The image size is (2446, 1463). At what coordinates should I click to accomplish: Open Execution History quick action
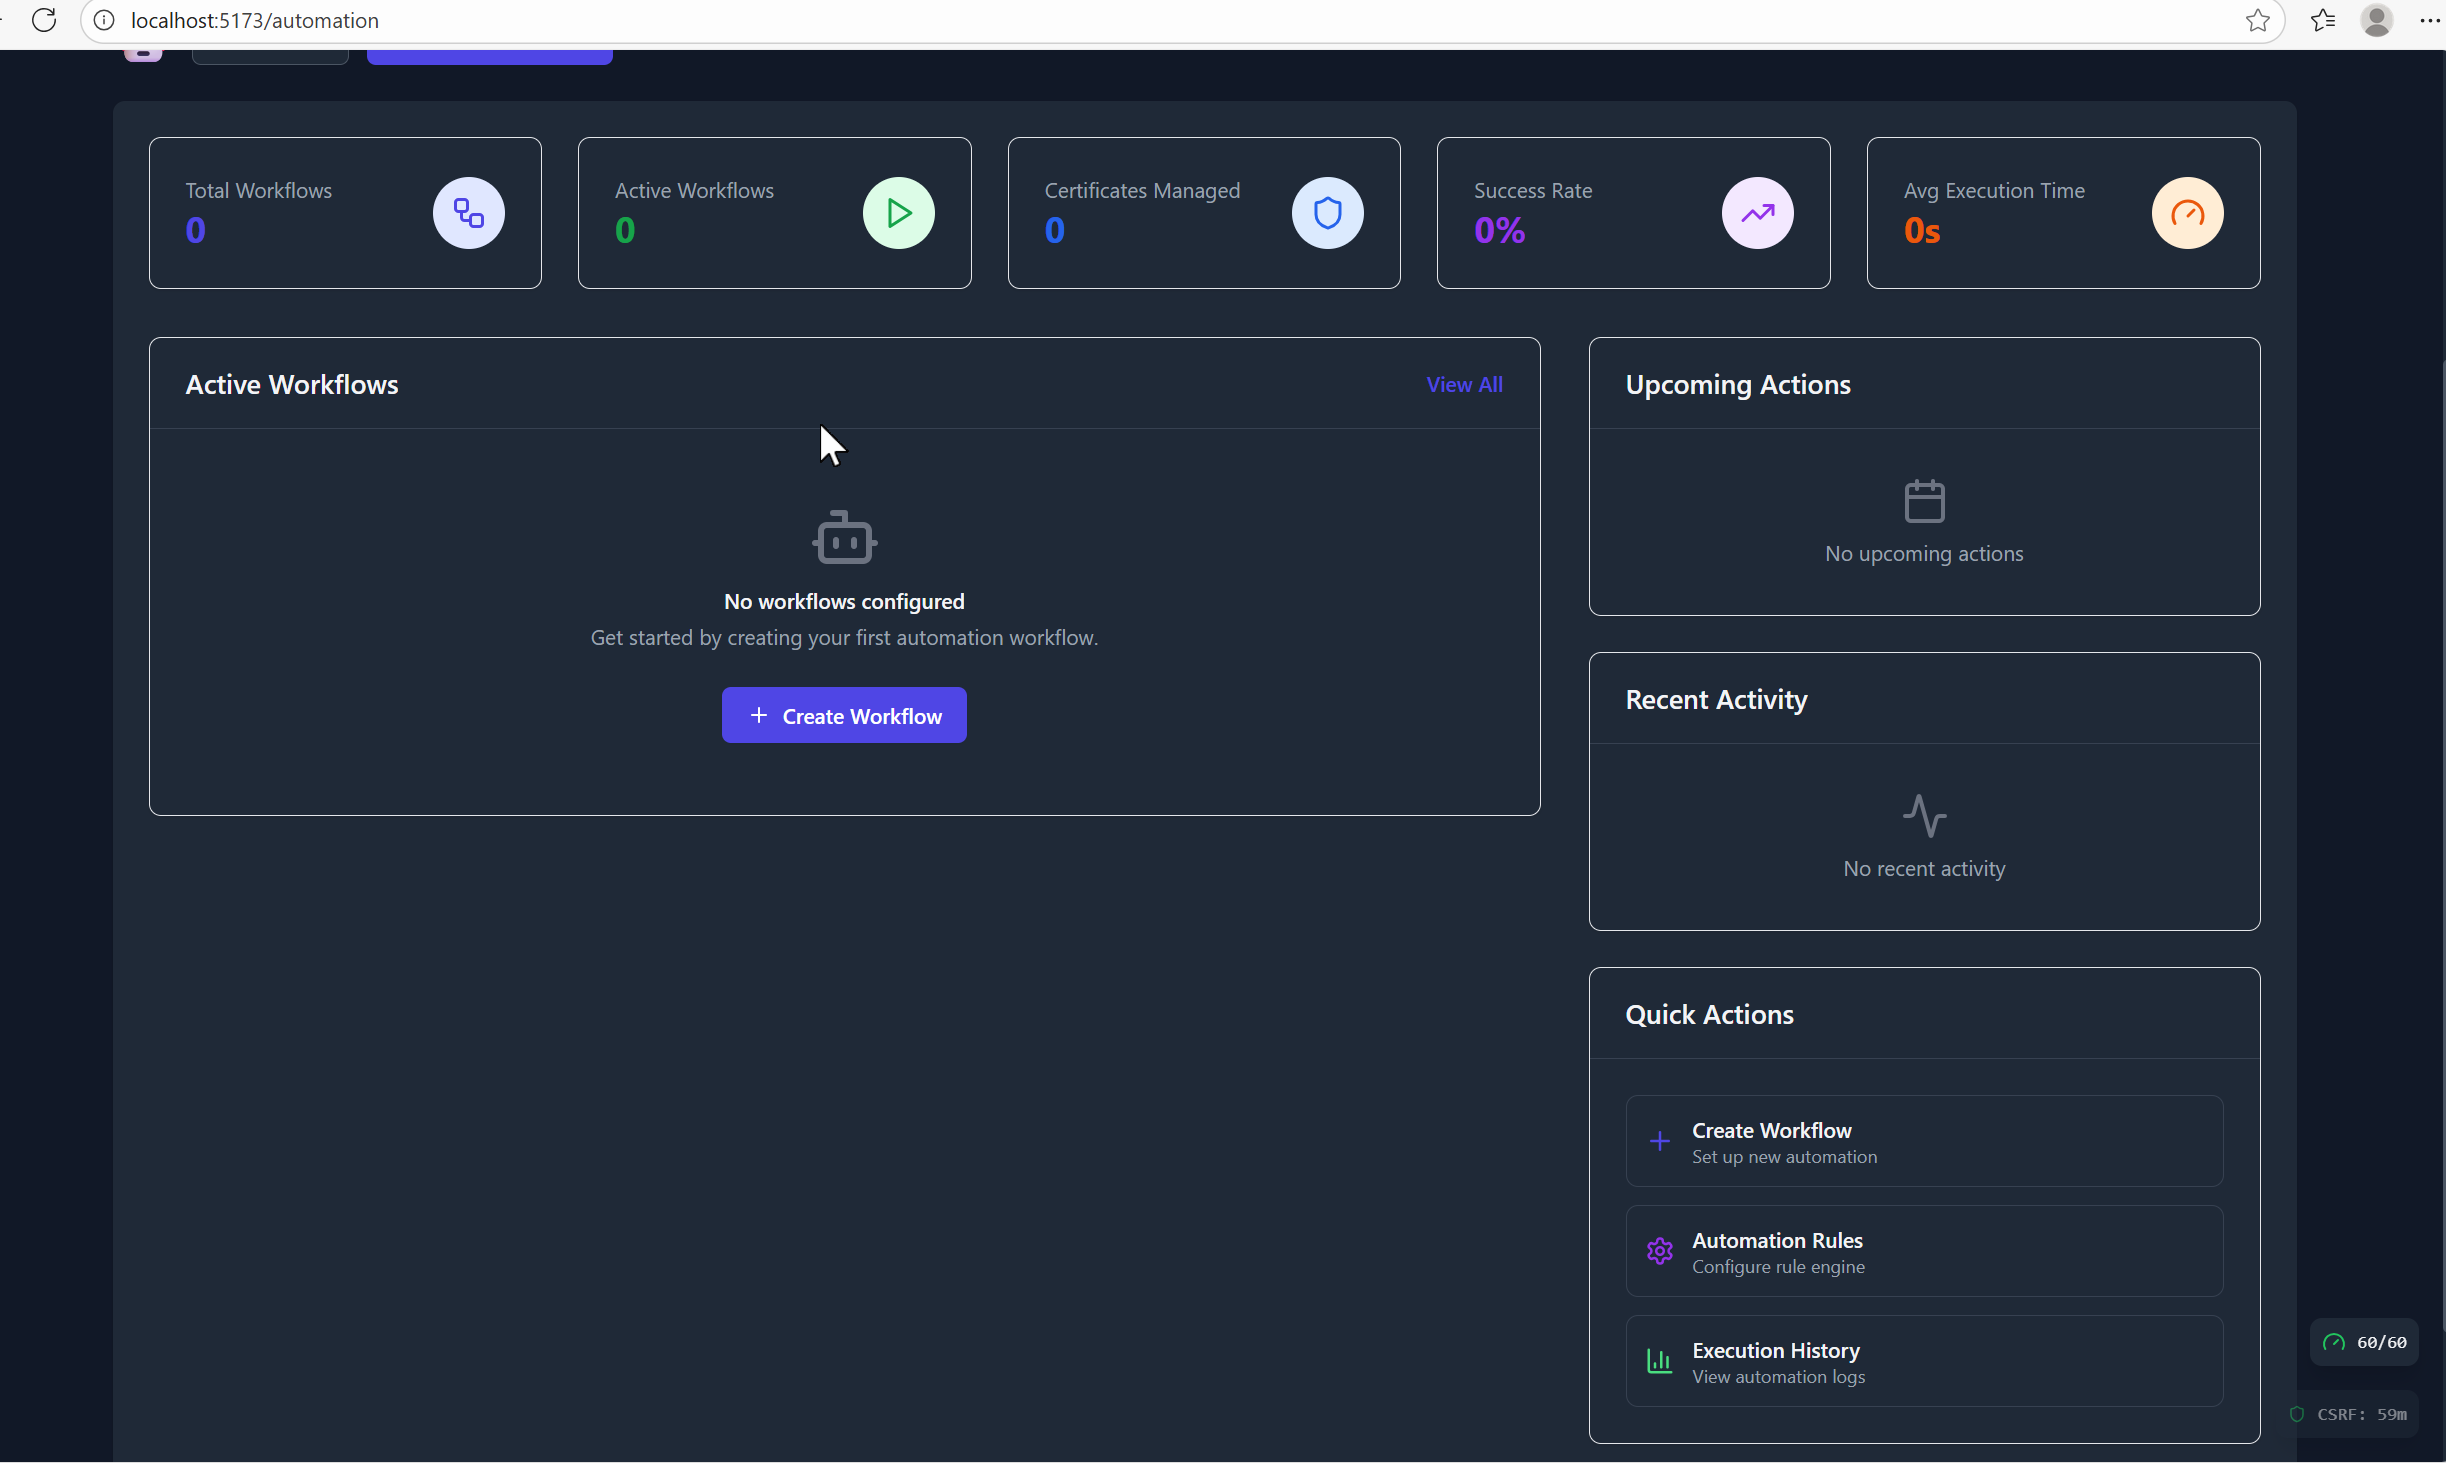click(1923, 1361)
